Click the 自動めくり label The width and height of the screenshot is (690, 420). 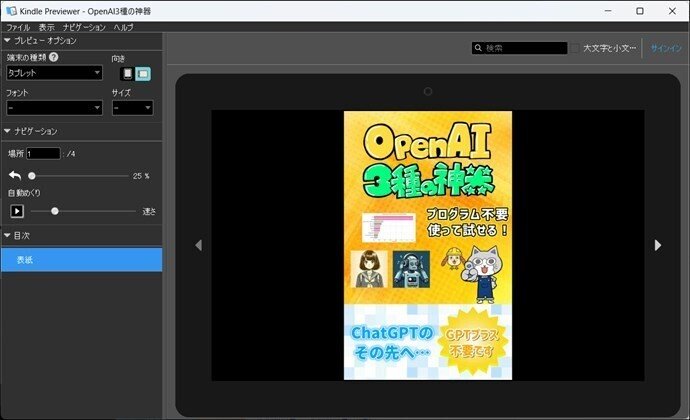point(24,193)
